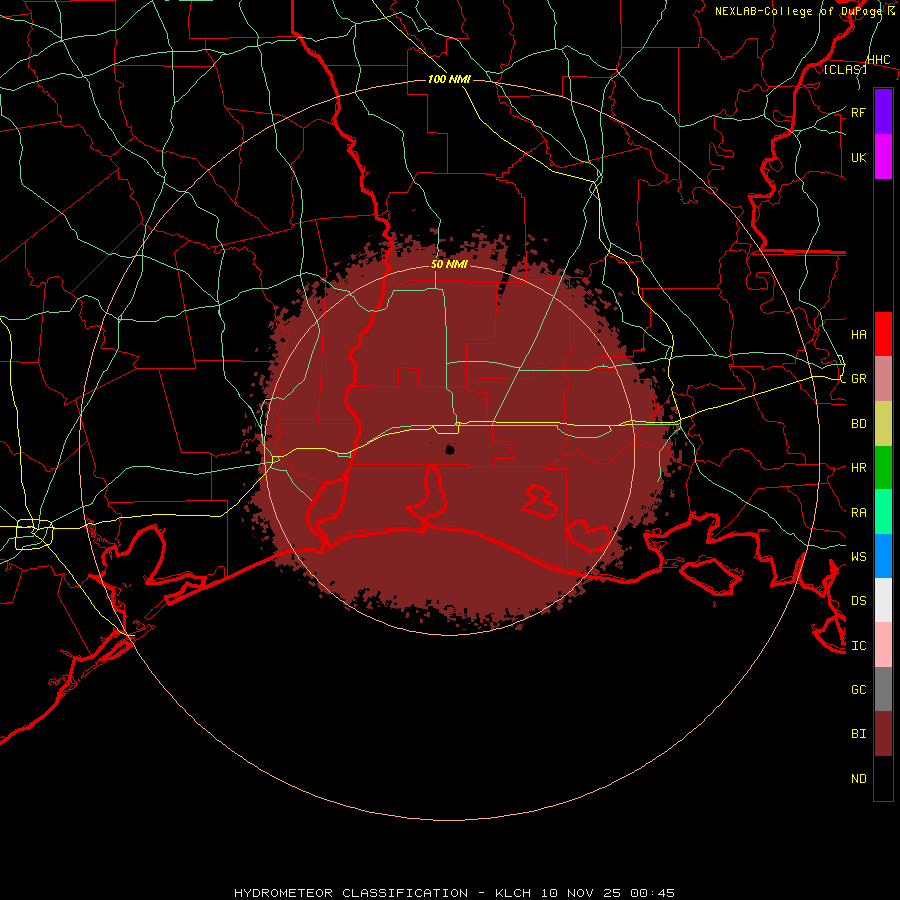Click the 100 NMI range ring label
900x900 pixels.
coord(449,79)
